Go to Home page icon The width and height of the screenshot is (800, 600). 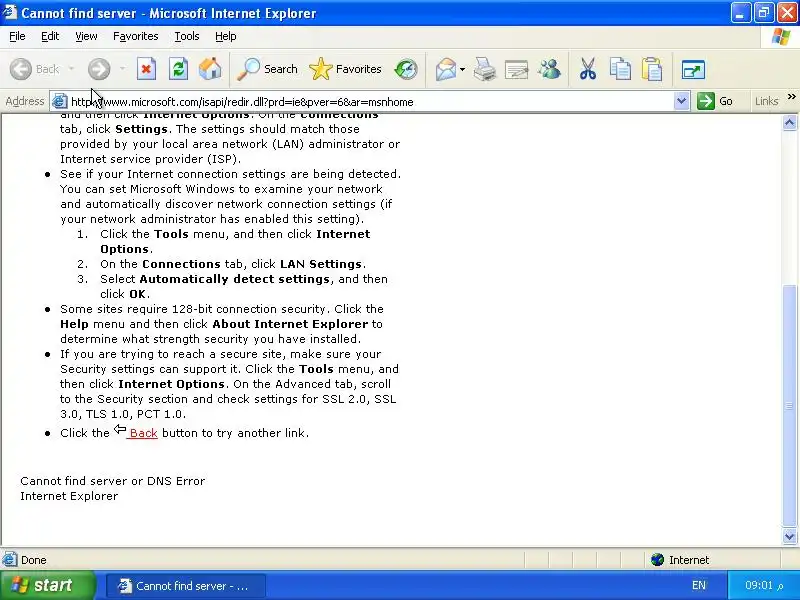[x=210, y=69]
